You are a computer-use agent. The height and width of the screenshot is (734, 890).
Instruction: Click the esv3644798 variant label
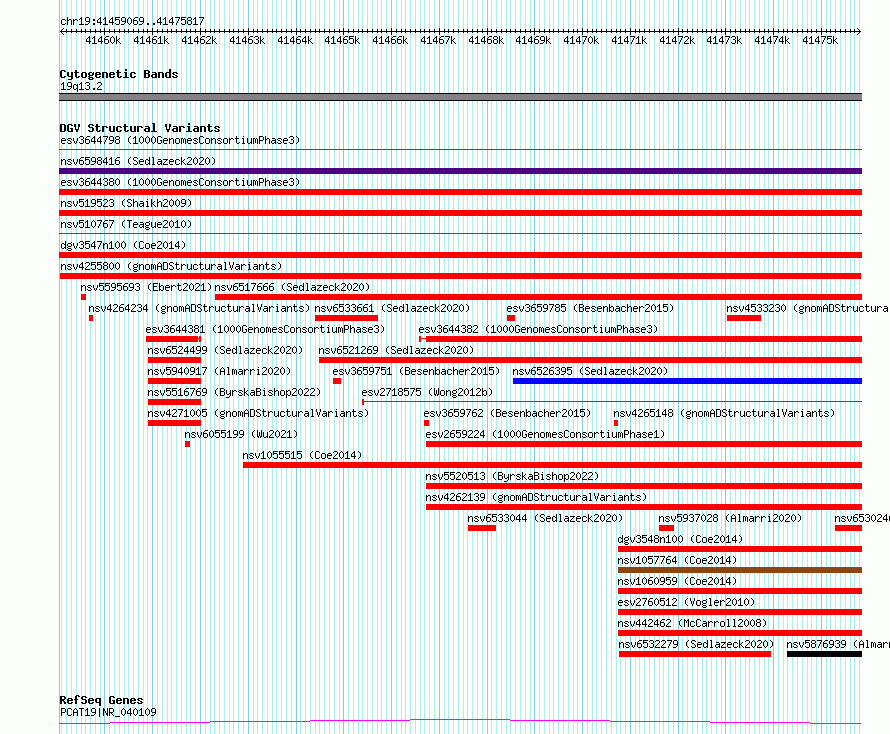coord(180,140)
